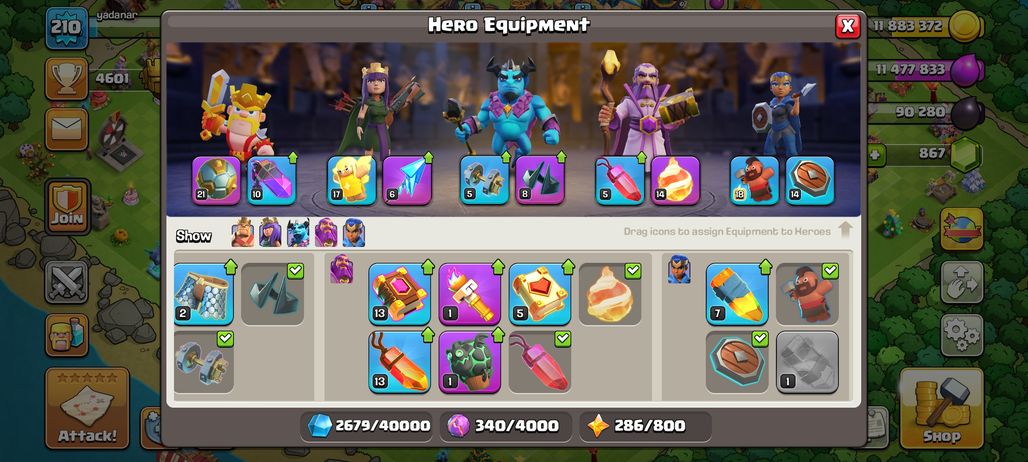1028x462 pixels.
Task: Click the Shop button with hammer
Action: [x=941, y=408]
